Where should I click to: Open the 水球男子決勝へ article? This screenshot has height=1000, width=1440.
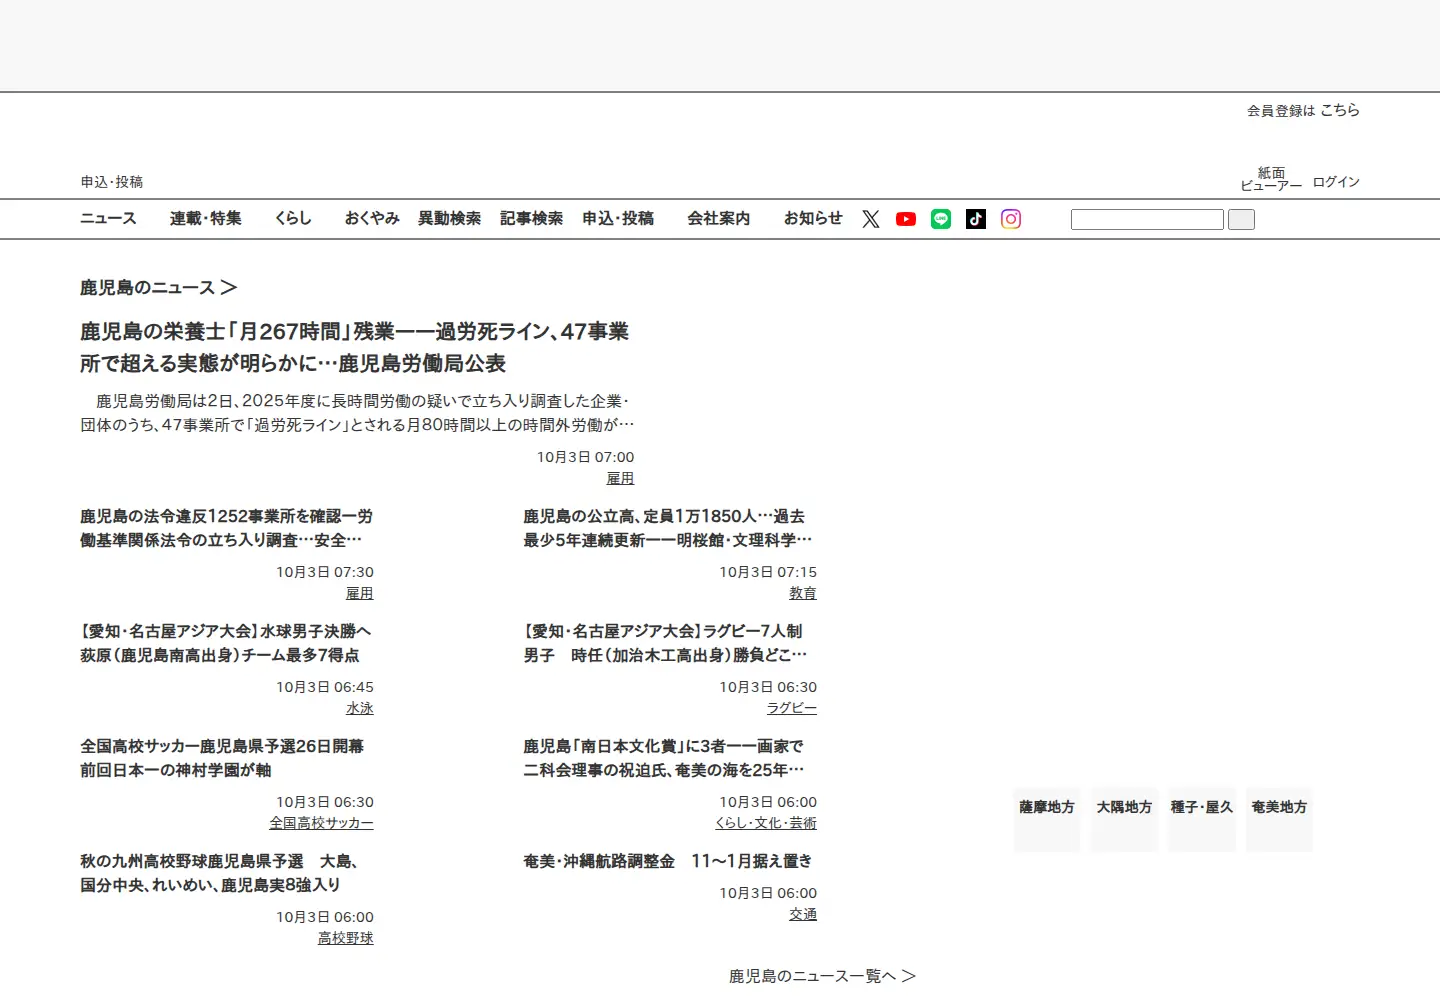pyautogui.click(x=226, y=643)
